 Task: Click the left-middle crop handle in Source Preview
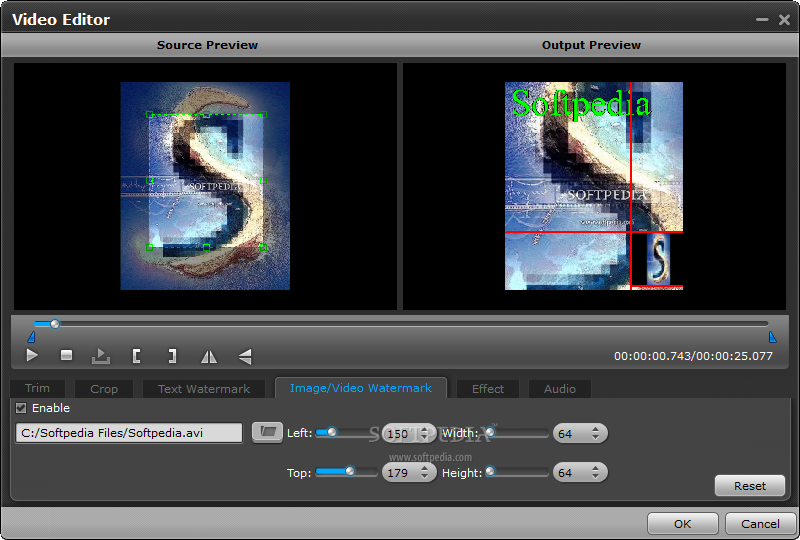point(149,180)
